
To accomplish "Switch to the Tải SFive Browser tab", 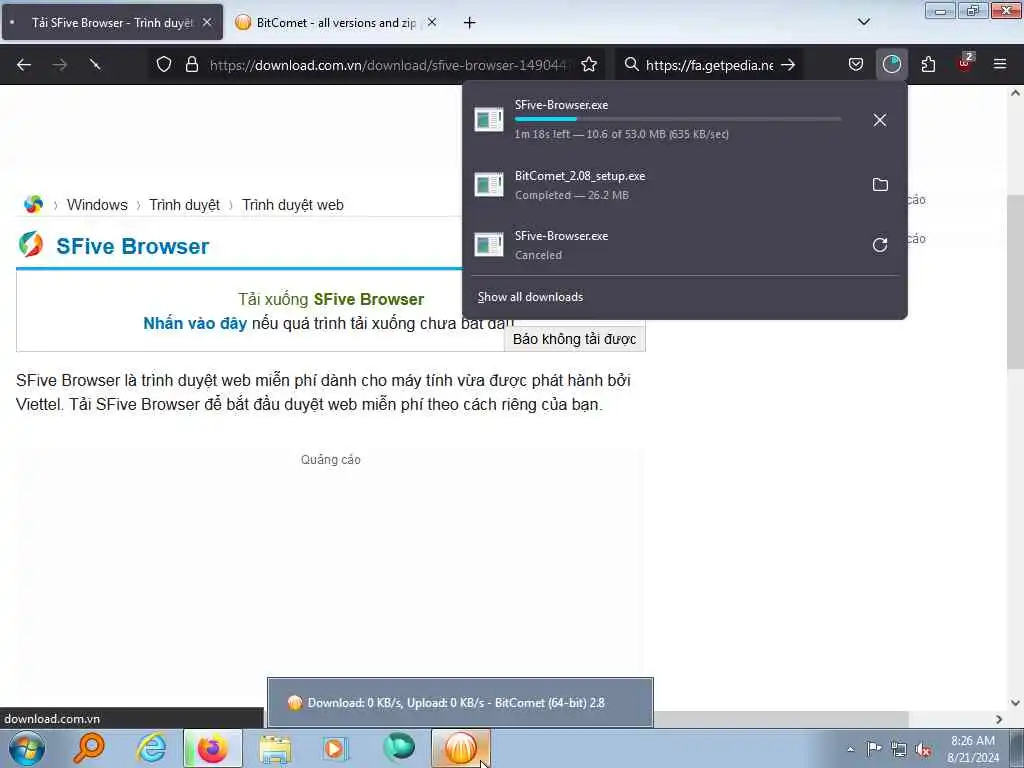I will (112, 23).
